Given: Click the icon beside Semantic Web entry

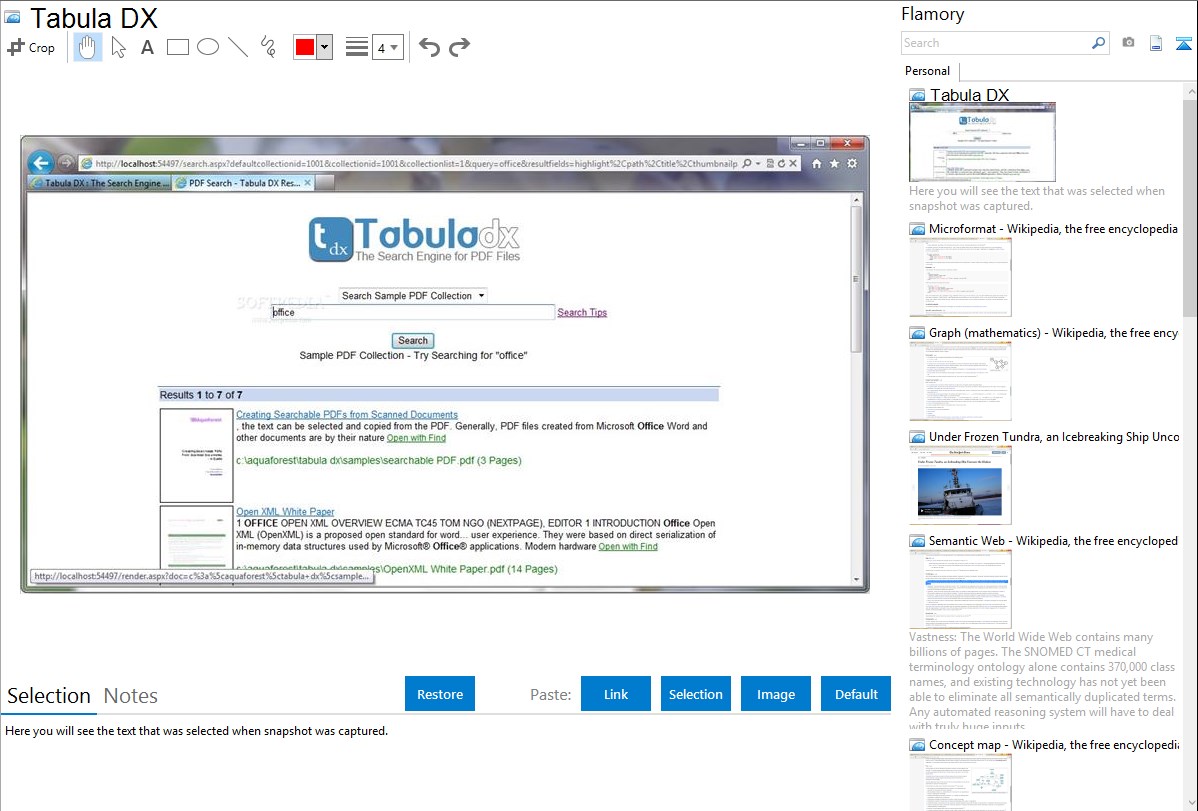Looking at the screenshot, I should (917, 540).
